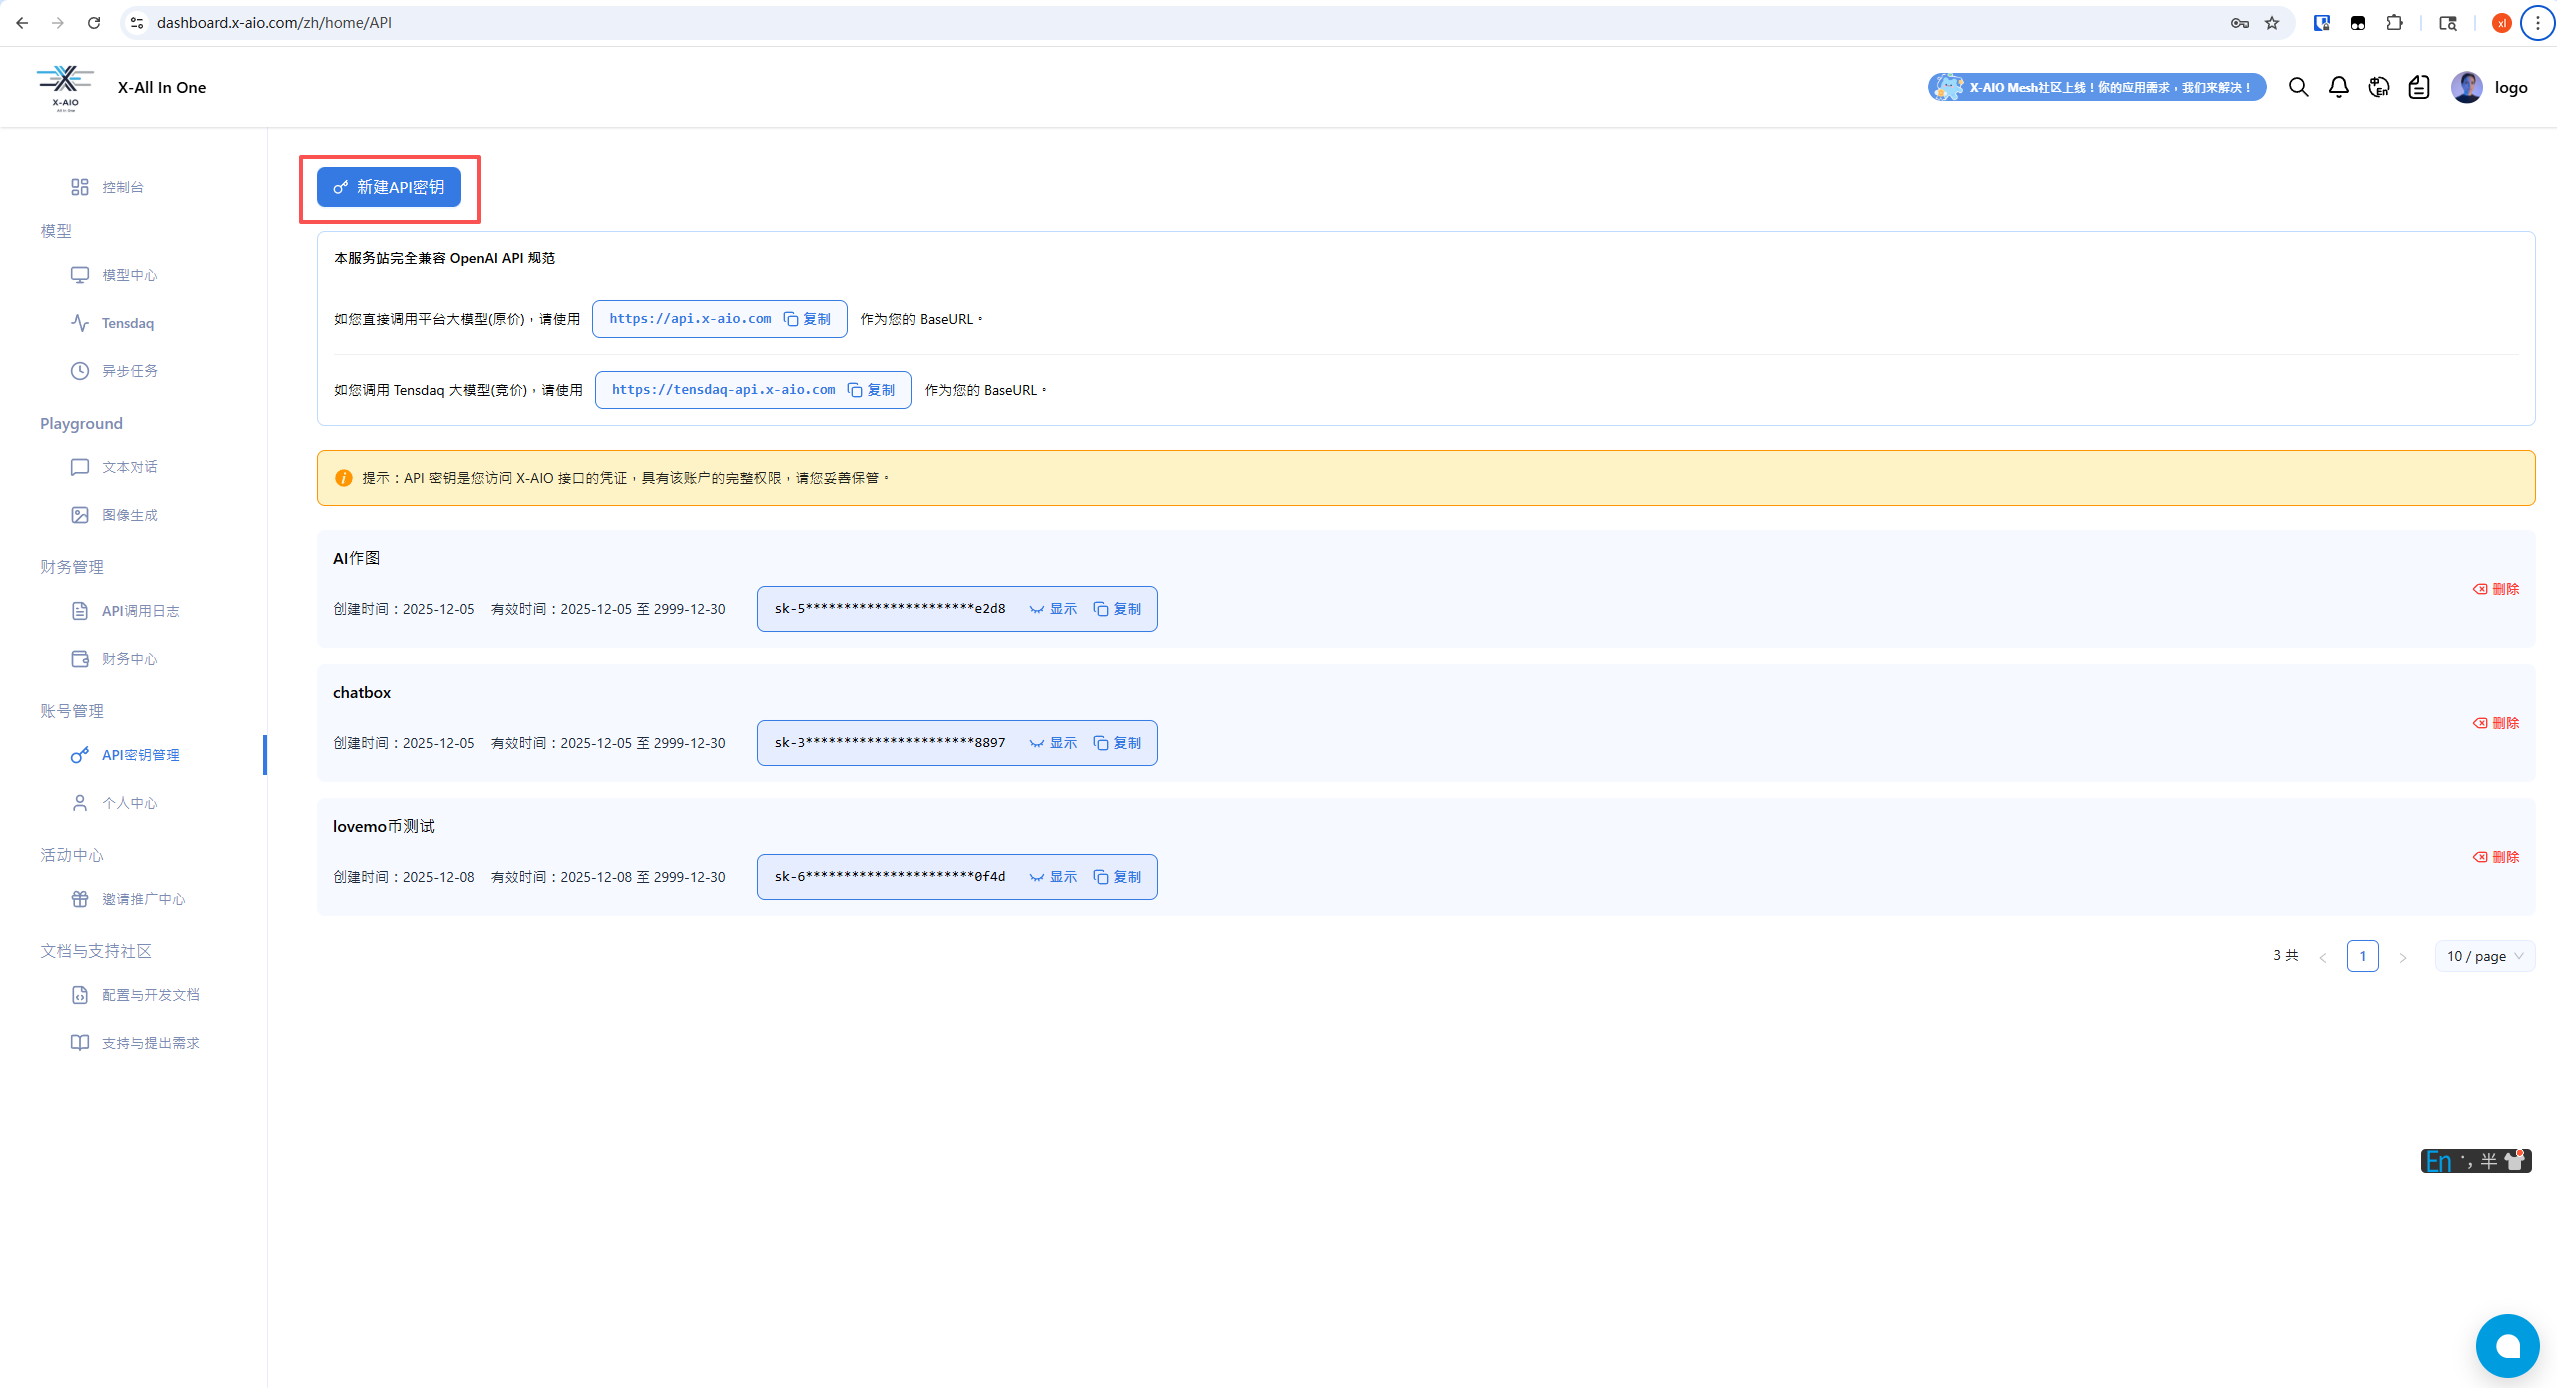The width and height of the screenshot is (2557, 1388).
Task: Open 模型中心 in the sidebar
Action: point(128,275)
